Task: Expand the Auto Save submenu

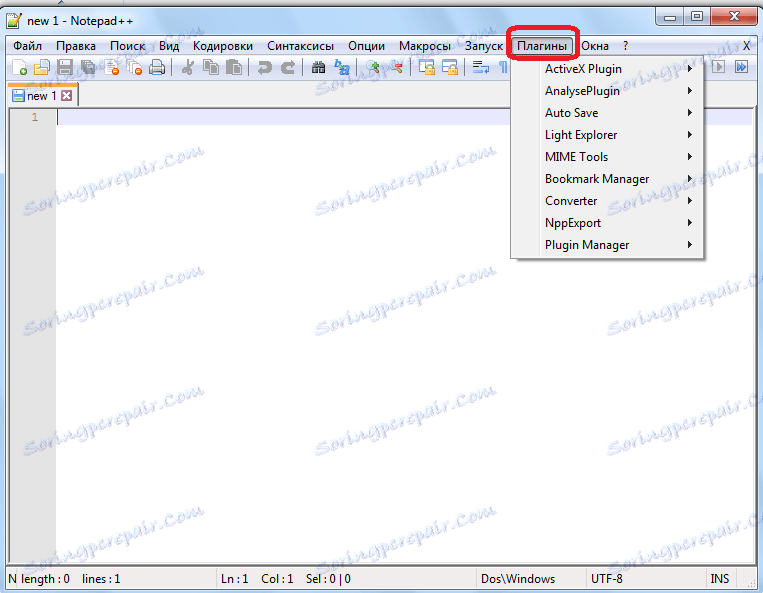Action: coord(607,112)
